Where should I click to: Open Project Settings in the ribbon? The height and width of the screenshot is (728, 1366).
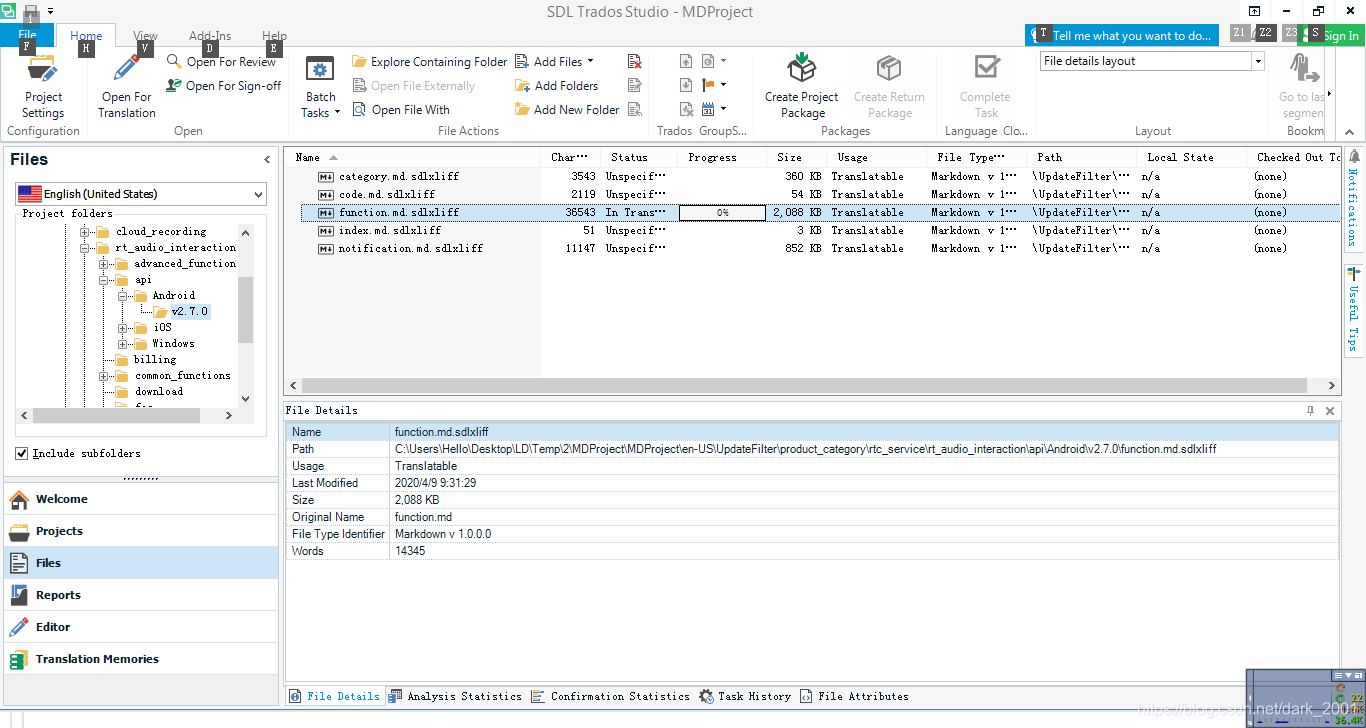43,88
